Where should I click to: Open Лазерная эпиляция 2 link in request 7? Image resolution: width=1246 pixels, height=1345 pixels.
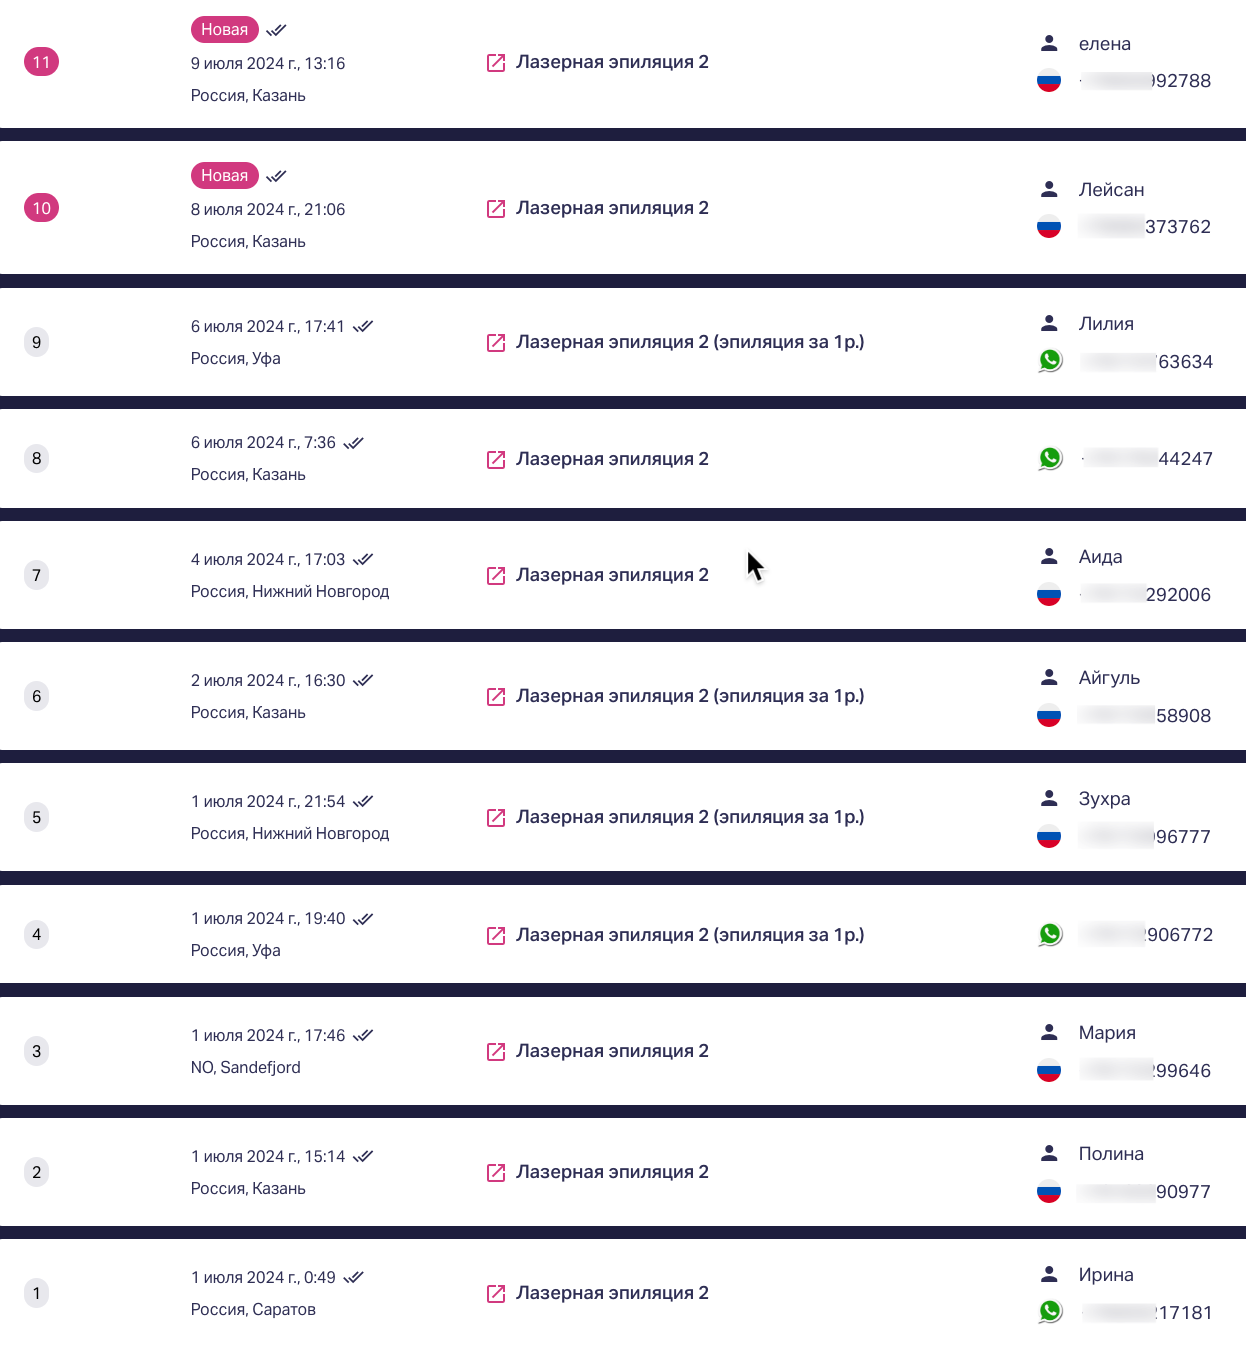tap(612, 575)
